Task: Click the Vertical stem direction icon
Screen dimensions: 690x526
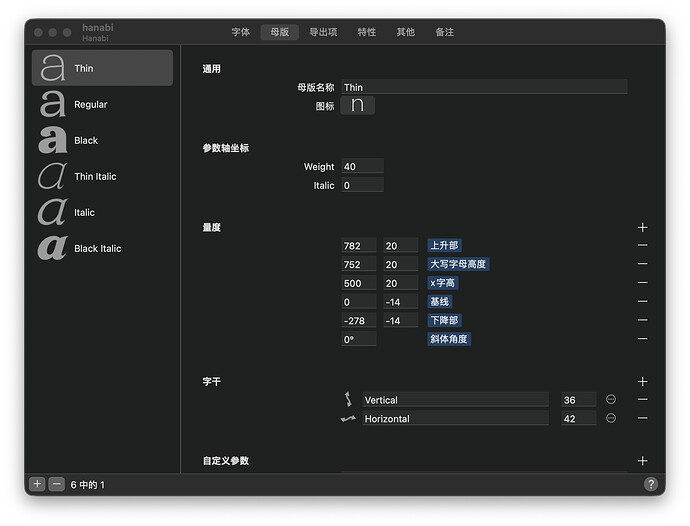Action: (x=348, y=400)
